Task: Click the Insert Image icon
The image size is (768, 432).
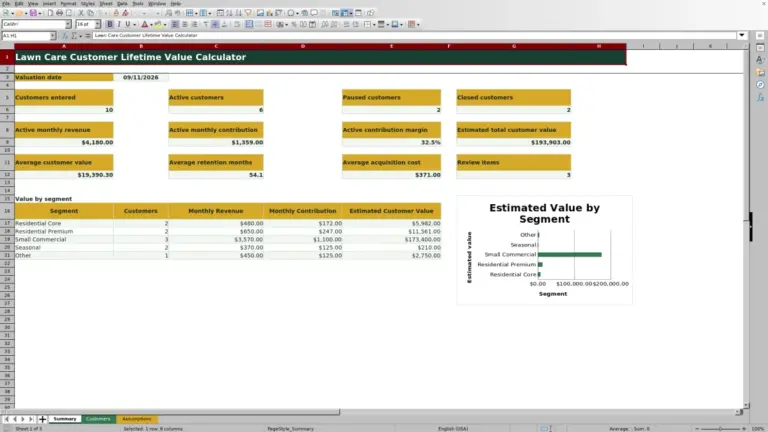Action: (x=260, y=13)
